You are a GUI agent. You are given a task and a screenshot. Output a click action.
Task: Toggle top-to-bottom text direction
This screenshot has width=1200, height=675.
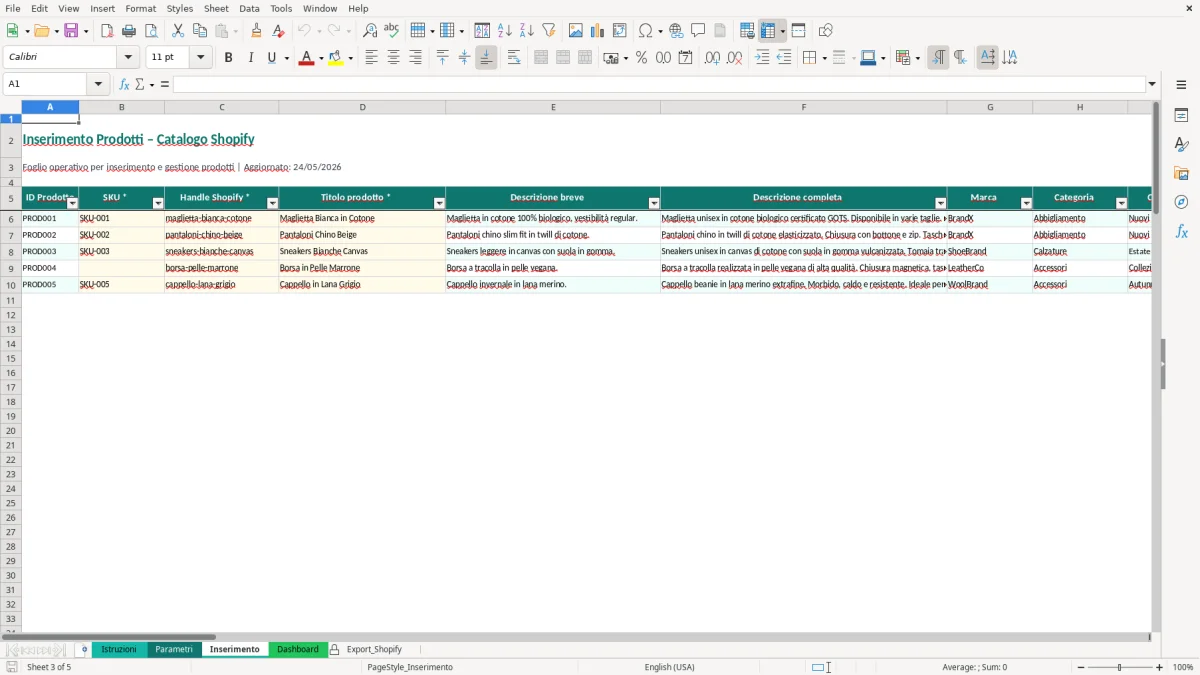point(1010,58)
